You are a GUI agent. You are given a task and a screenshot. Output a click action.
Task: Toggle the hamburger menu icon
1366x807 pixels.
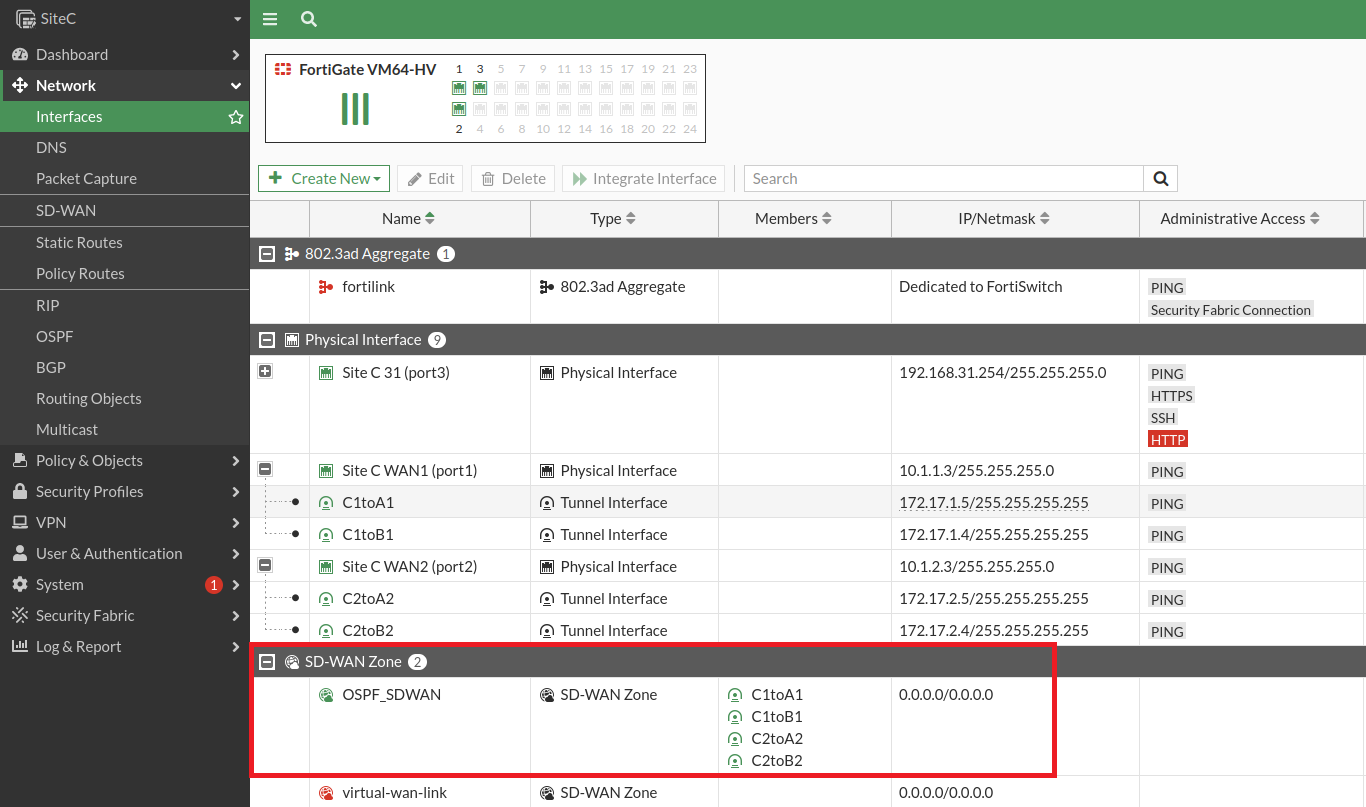click(x=270, y=19)
